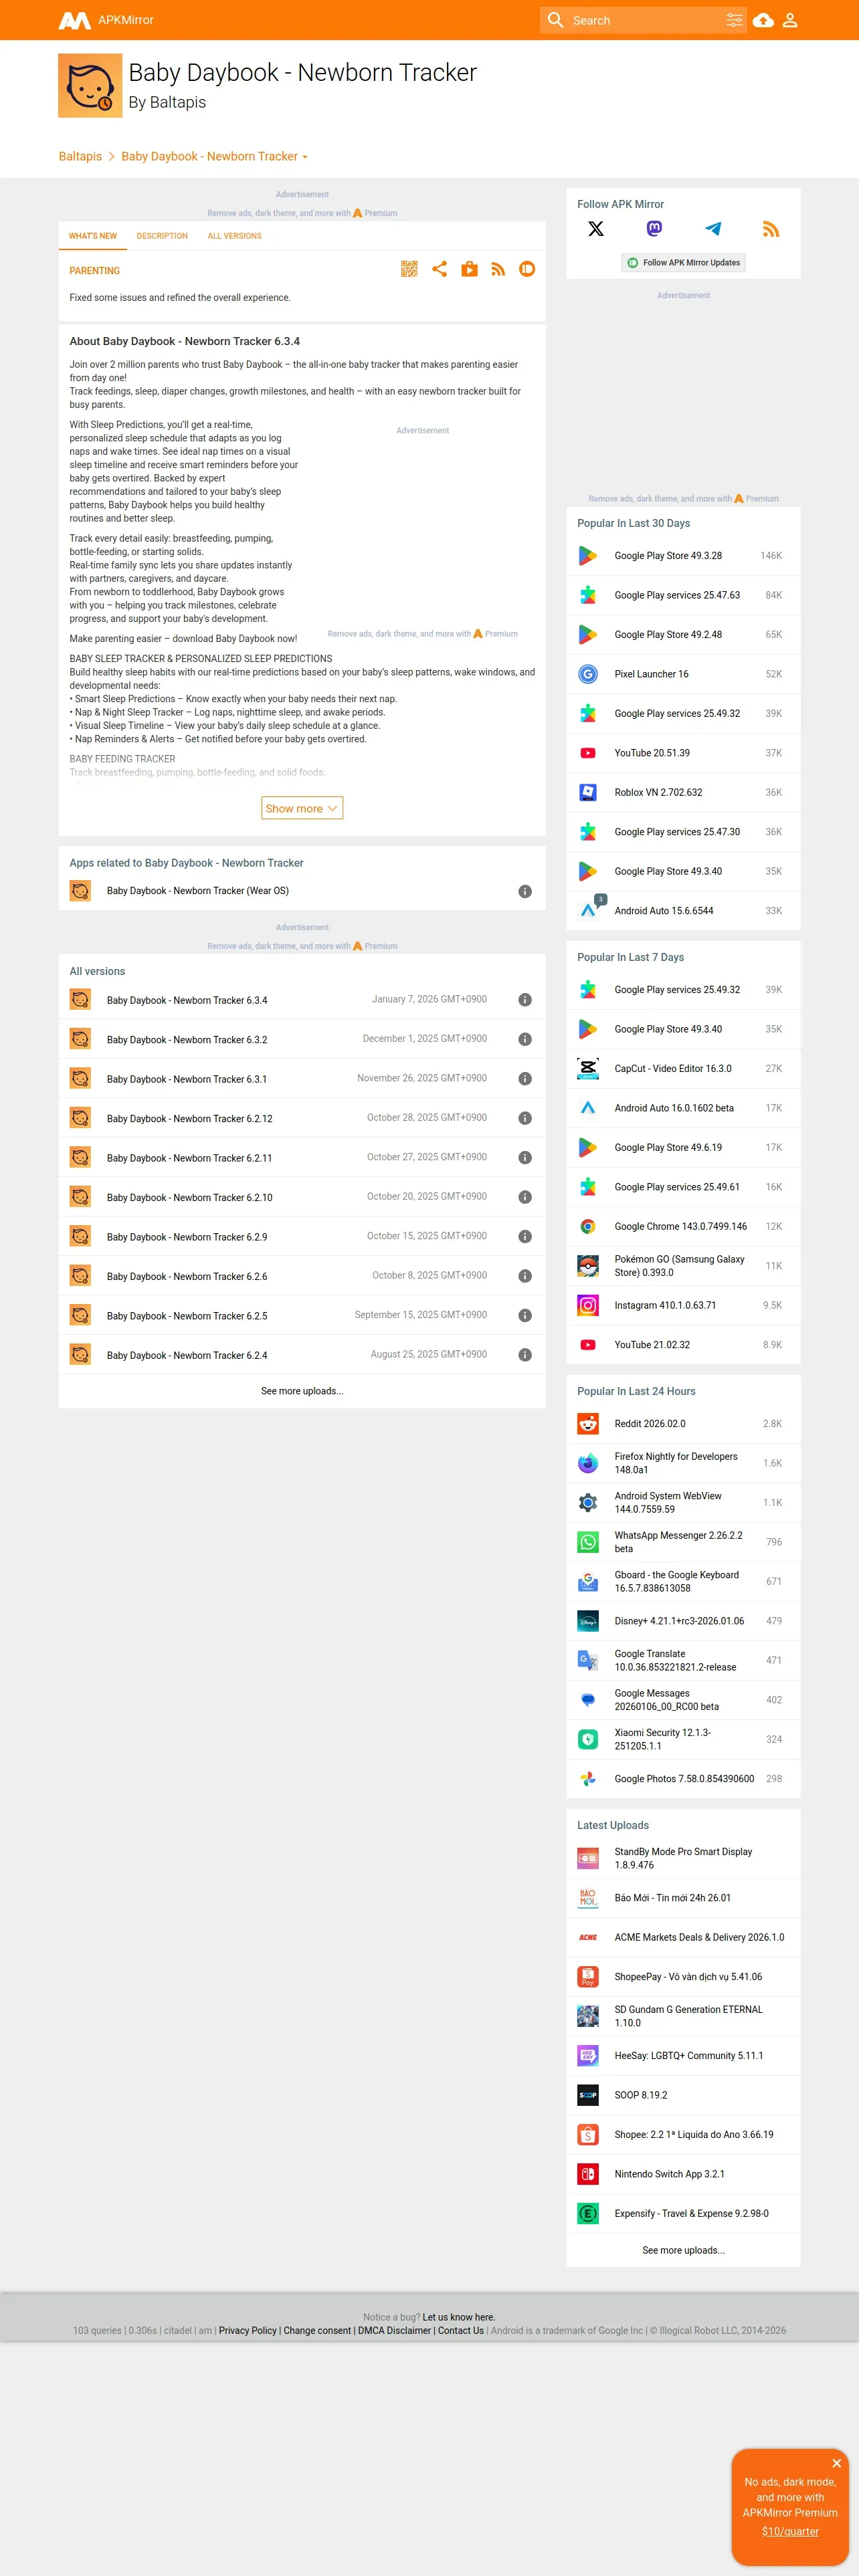The image size is (859, 2576).
Task: Click info icon for version 6.3.4
Action: coord(525,1000)
